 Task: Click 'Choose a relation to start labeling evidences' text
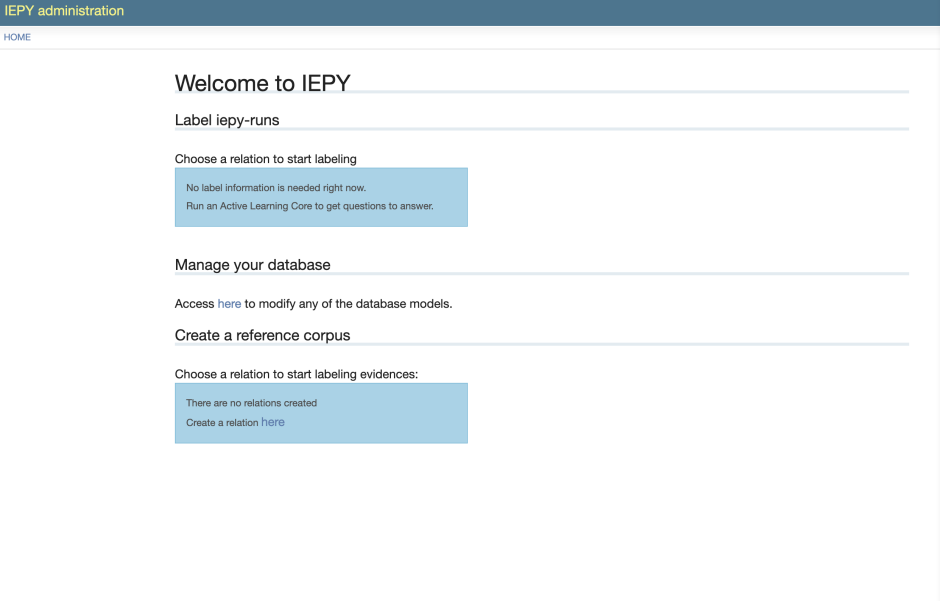coord(296,374)
